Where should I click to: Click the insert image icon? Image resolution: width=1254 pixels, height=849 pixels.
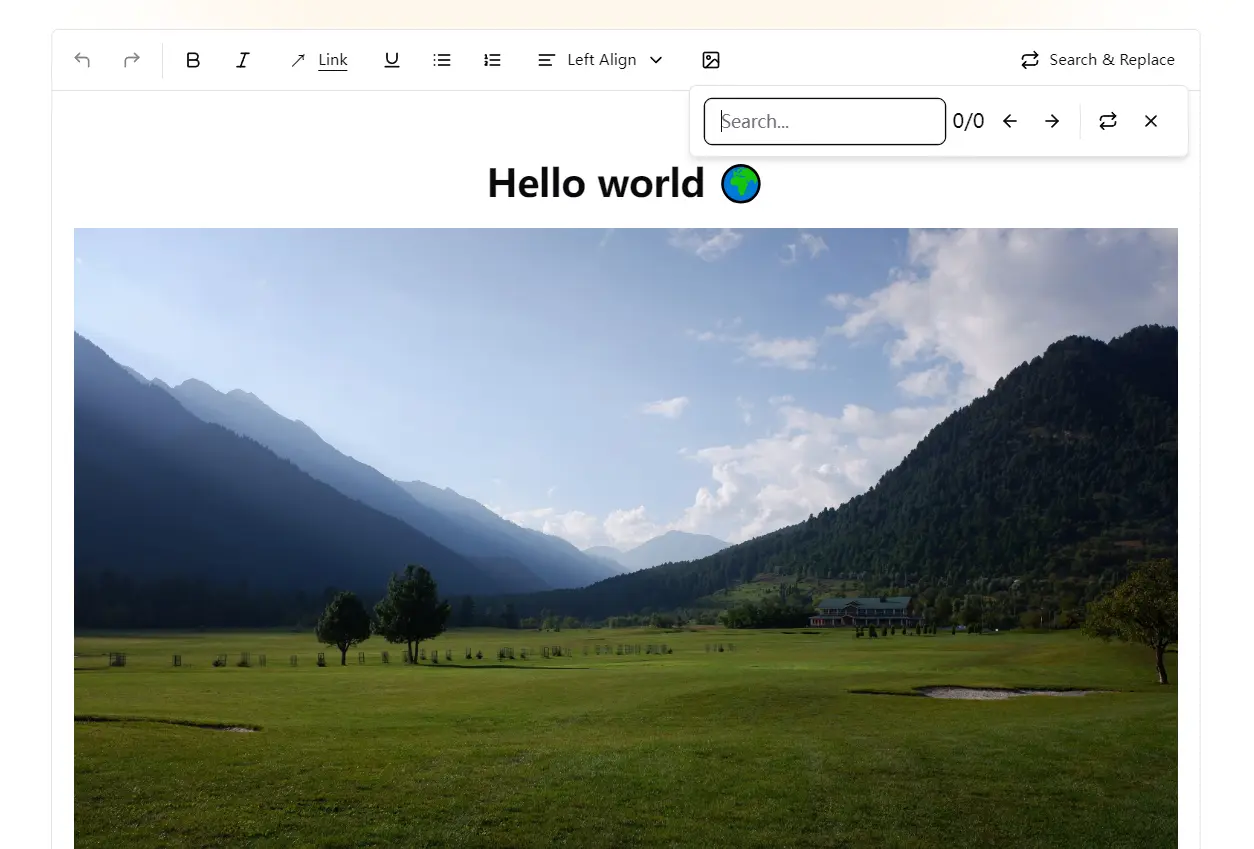711,60
